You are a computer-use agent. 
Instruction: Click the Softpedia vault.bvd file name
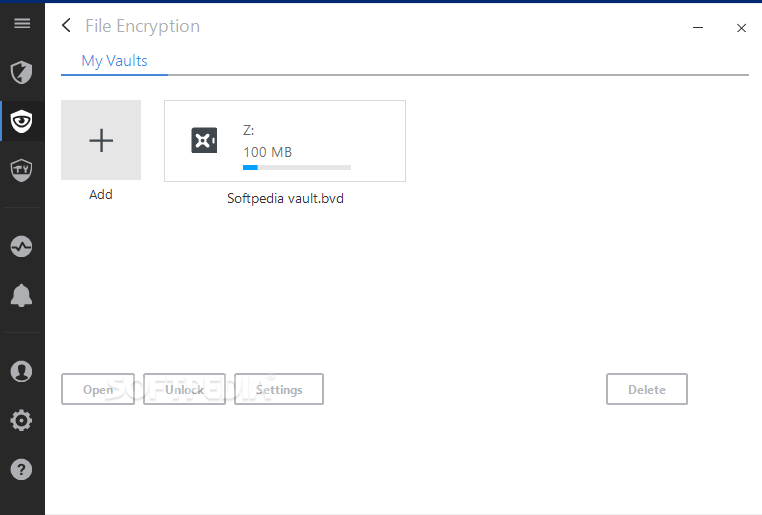[x=285, y=198]
